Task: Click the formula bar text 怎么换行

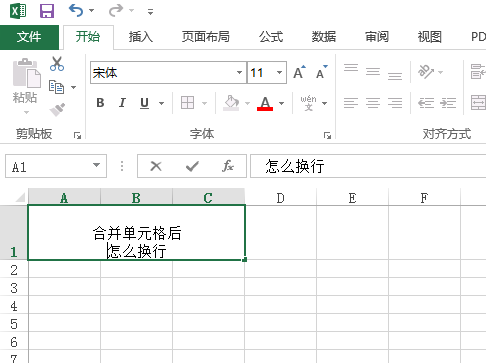Action: (x=295, y=166)
